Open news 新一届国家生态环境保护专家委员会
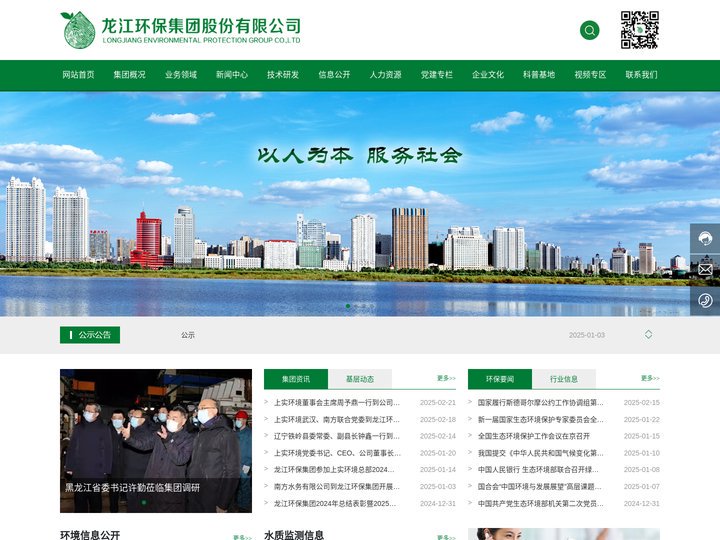 540,420
